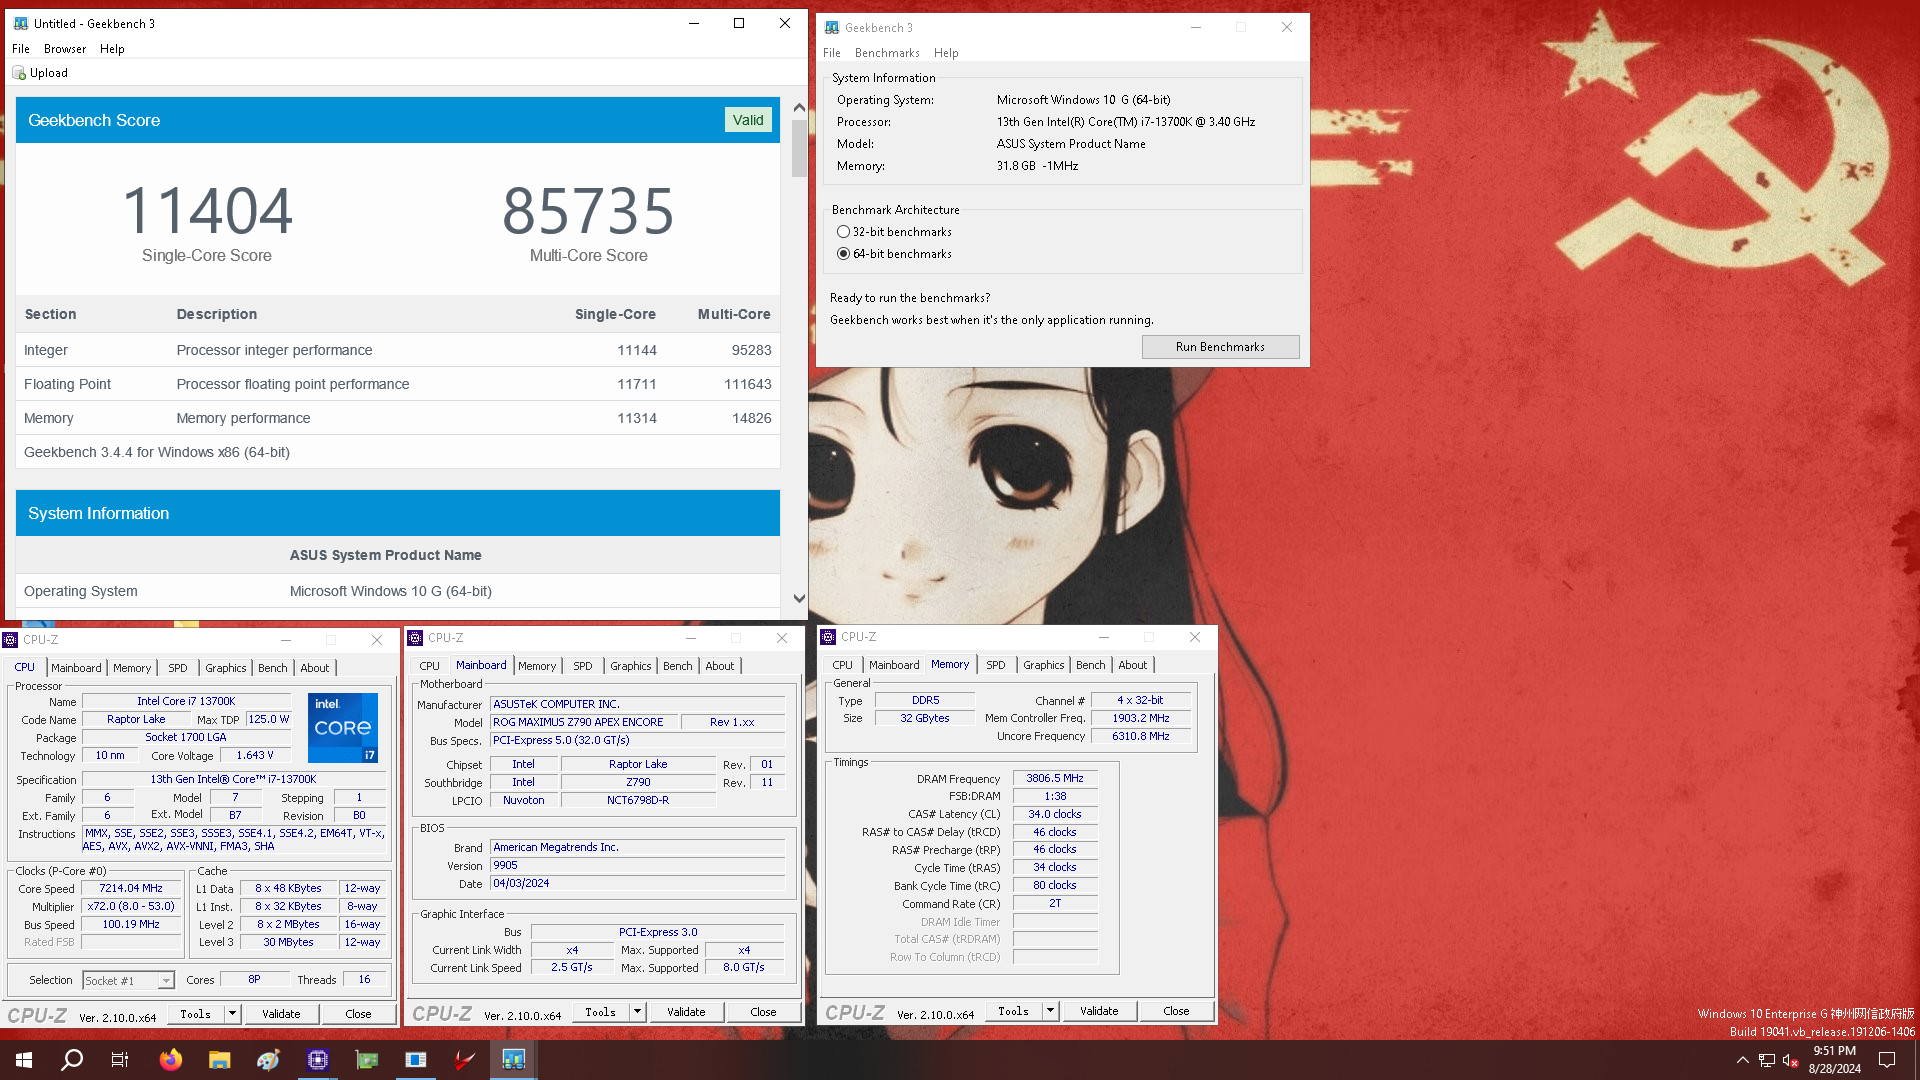Show hidden tray icons chevron
The height and width of the screenshot is (1080, 1920).
pyautogui.click(x=1743, y=1060)
